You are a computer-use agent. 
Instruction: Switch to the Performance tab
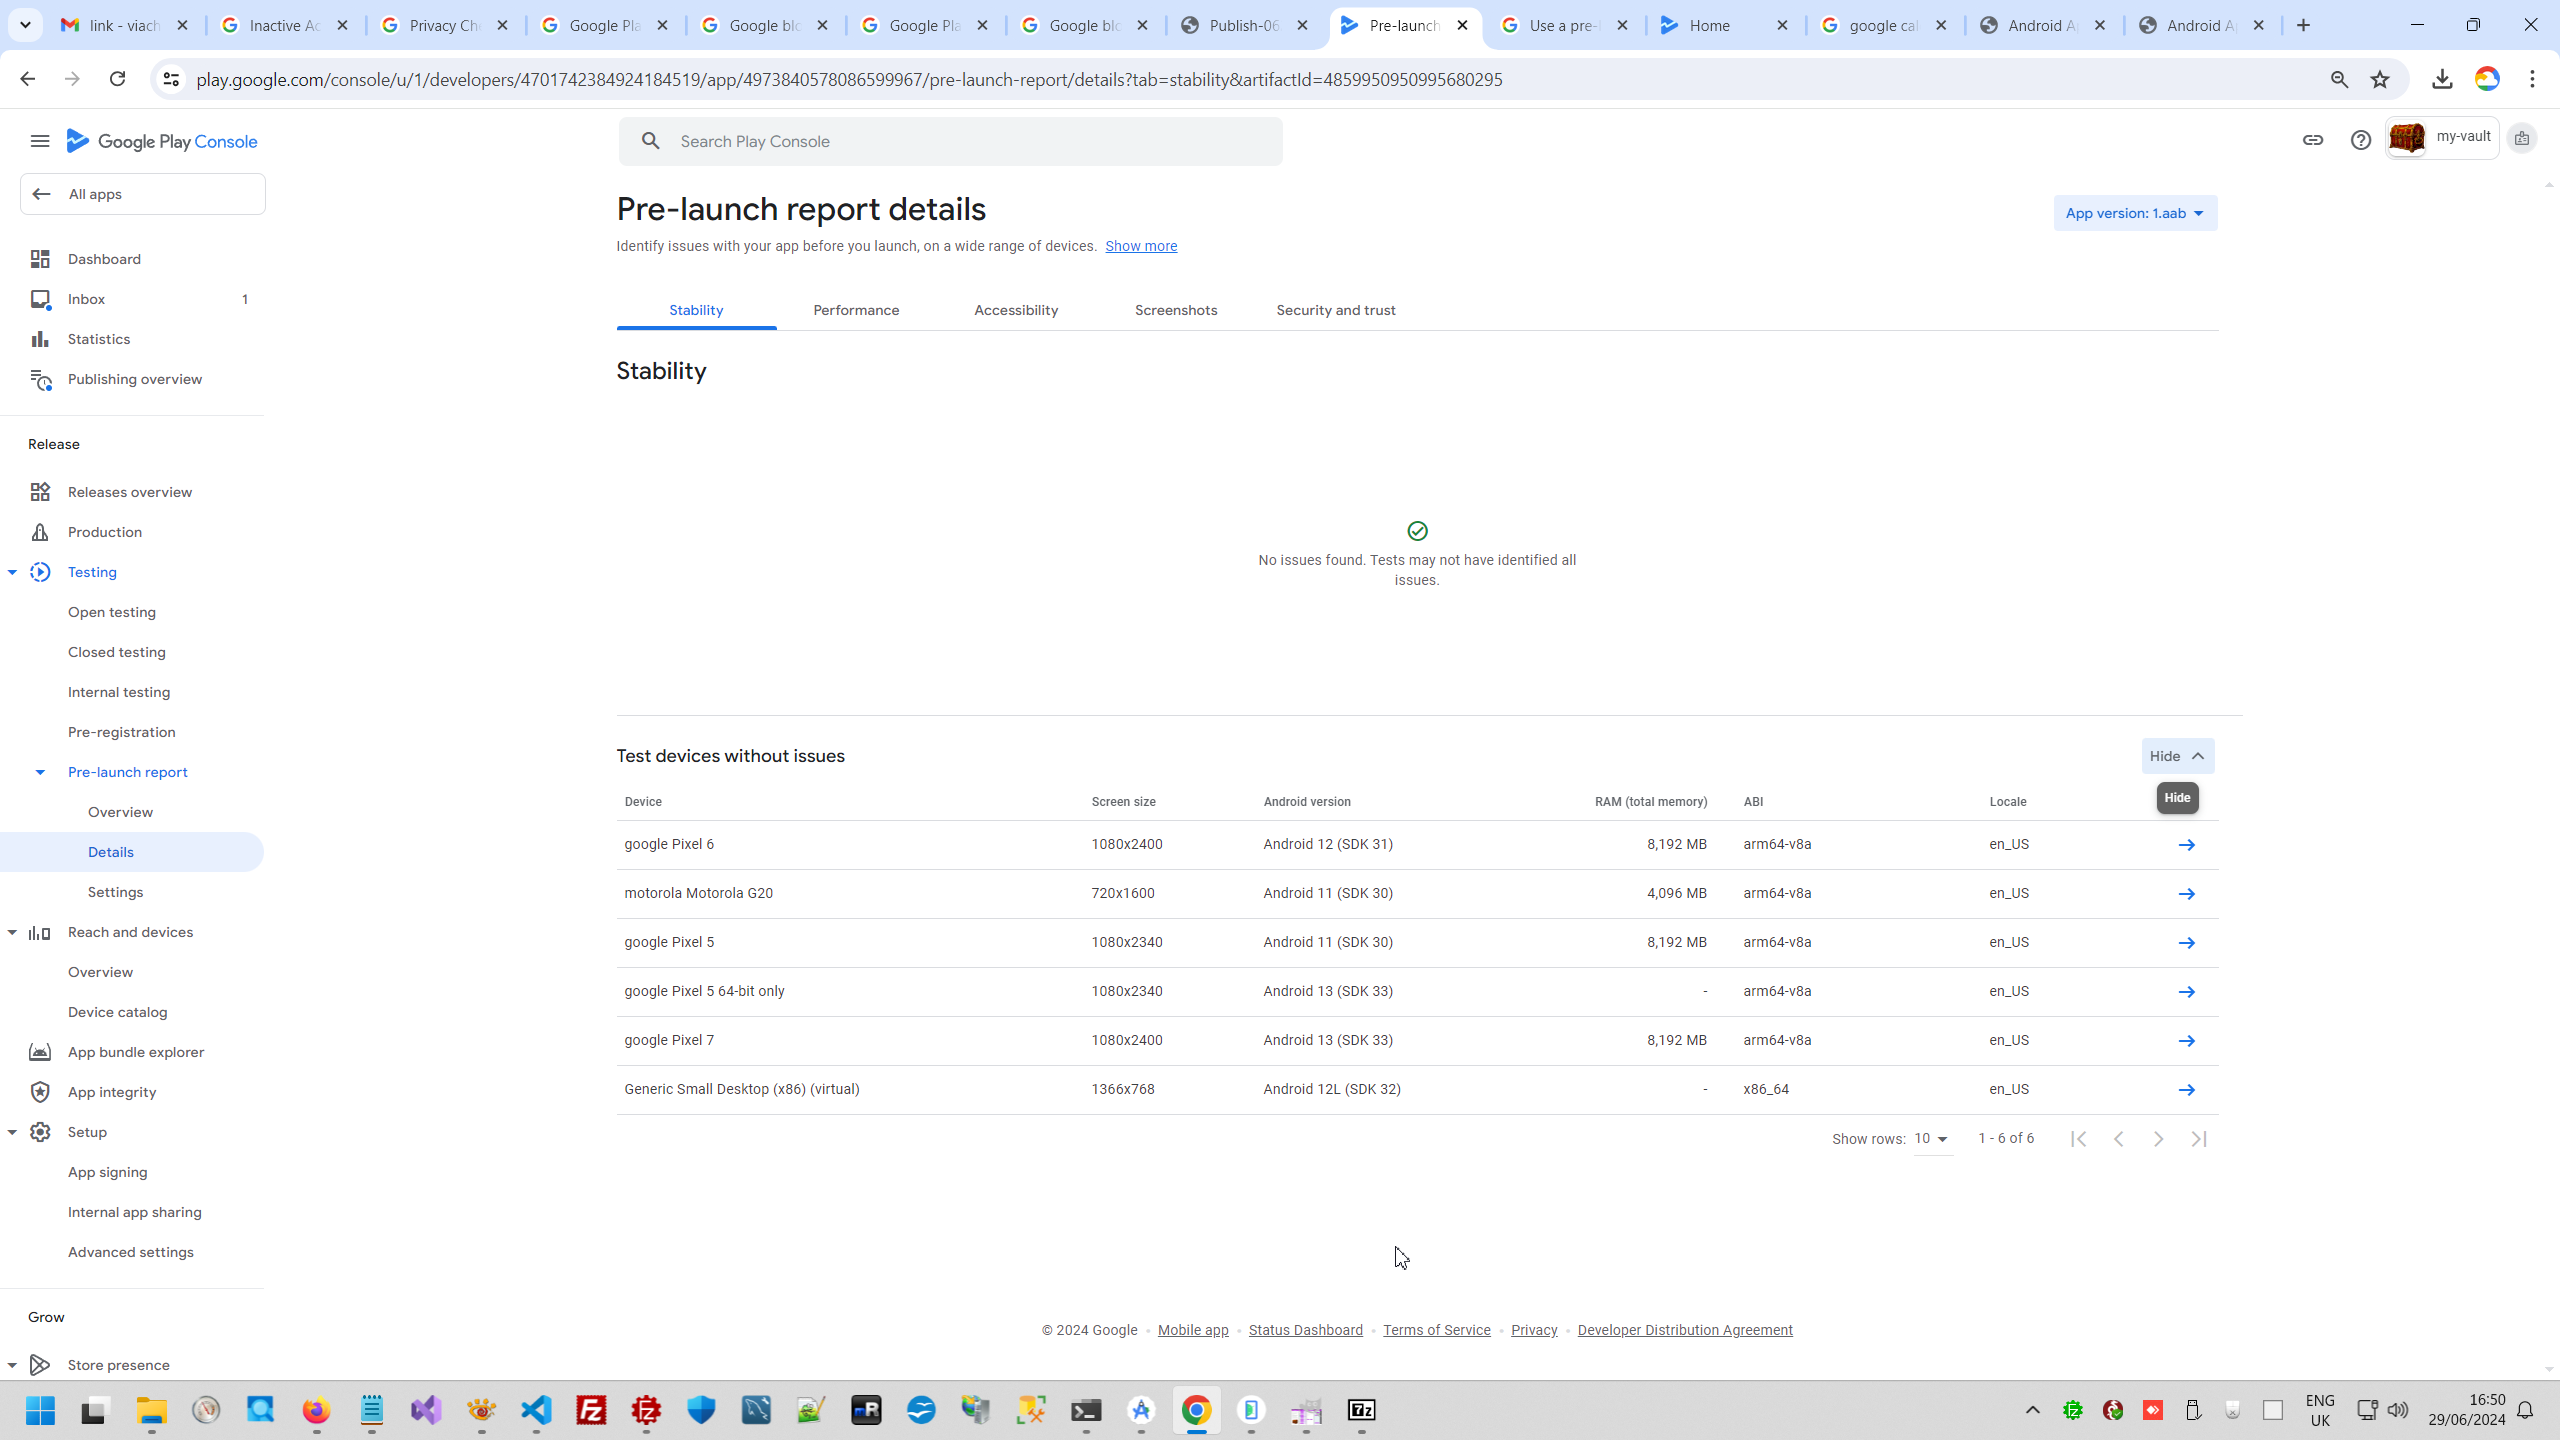[x=856, y=310]
